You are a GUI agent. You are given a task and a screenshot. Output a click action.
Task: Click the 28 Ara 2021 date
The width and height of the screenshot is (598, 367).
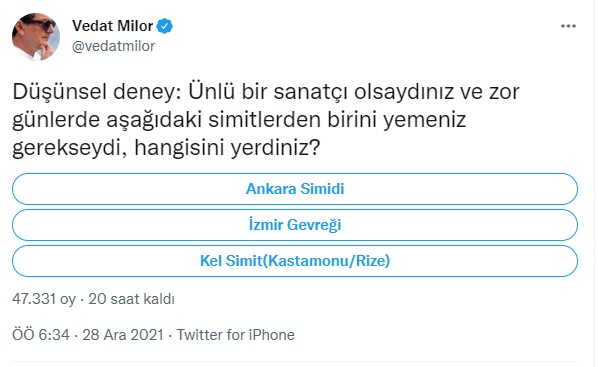coord(123,335)
